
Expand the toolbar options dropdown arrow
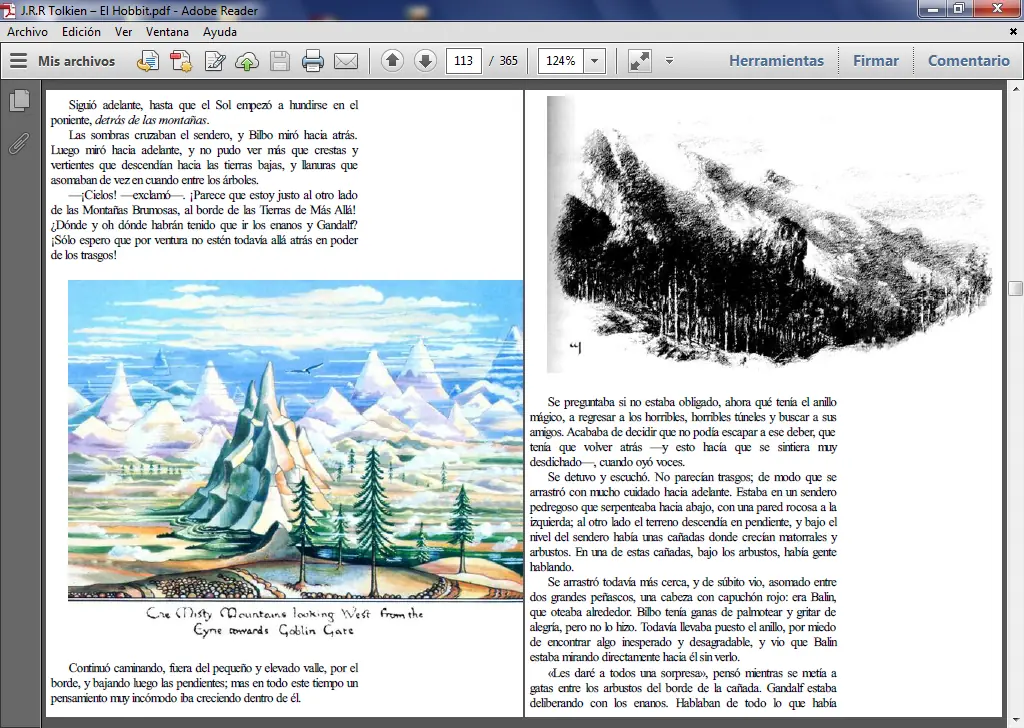(669, 61)
